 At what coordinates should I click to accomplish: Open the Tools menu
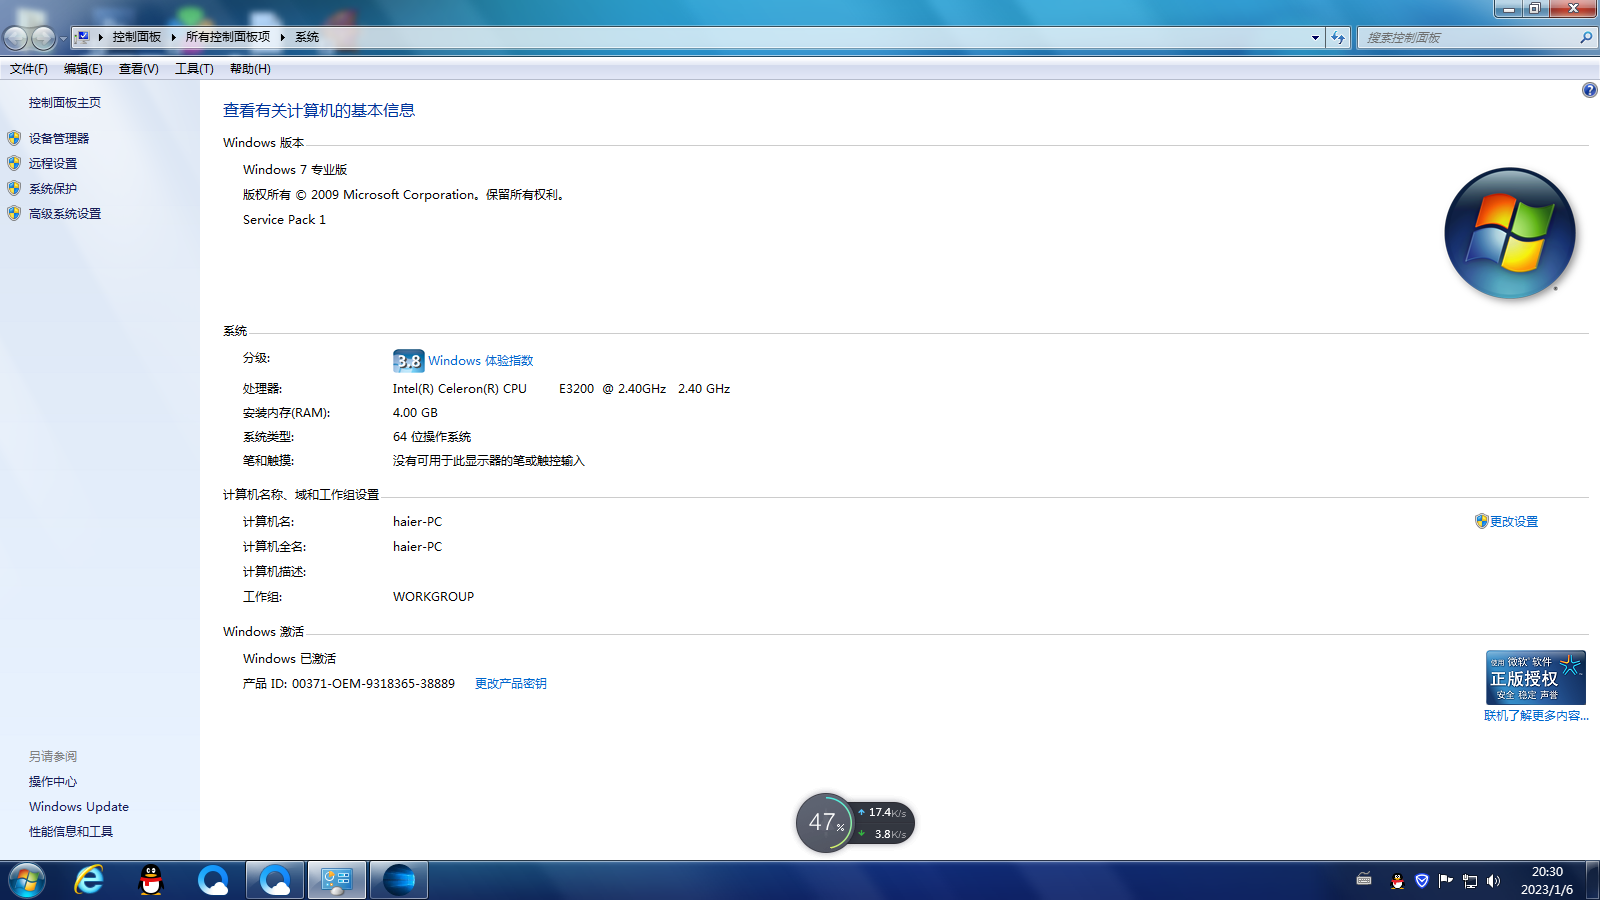pos(194,69)
